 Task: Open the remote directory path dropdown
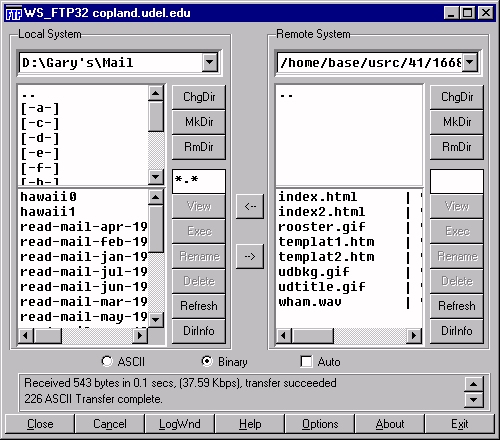pos(470,62)
